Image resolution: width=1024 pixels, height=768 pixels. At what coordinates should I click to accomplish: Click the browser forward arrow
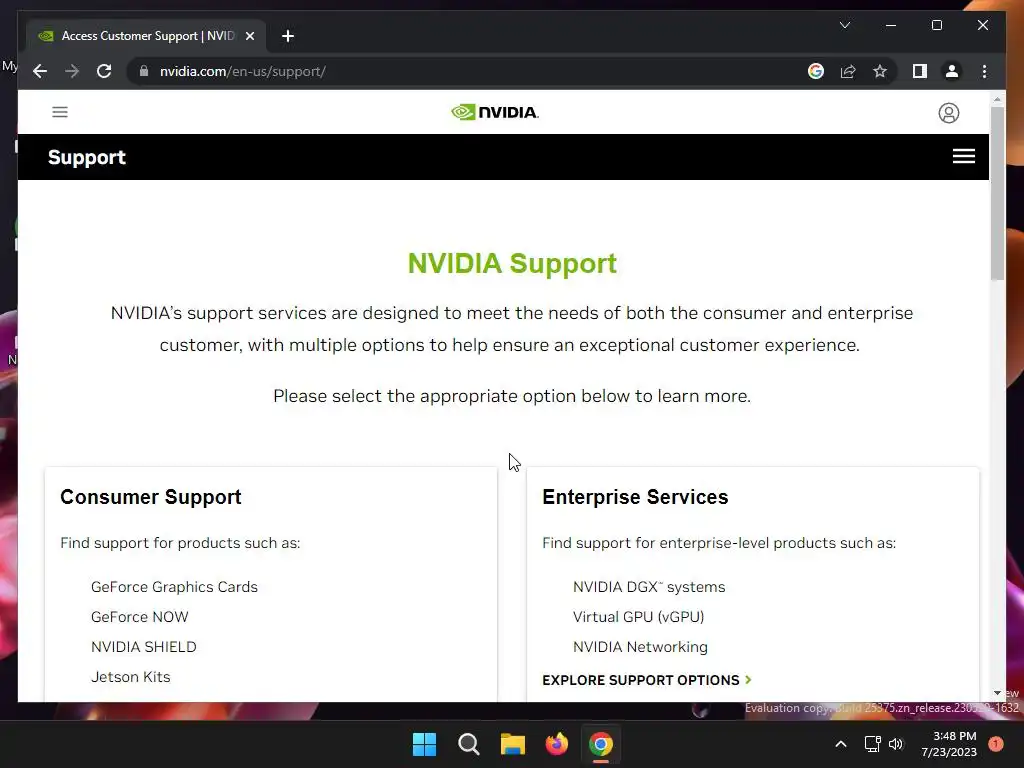pos(72,71)
